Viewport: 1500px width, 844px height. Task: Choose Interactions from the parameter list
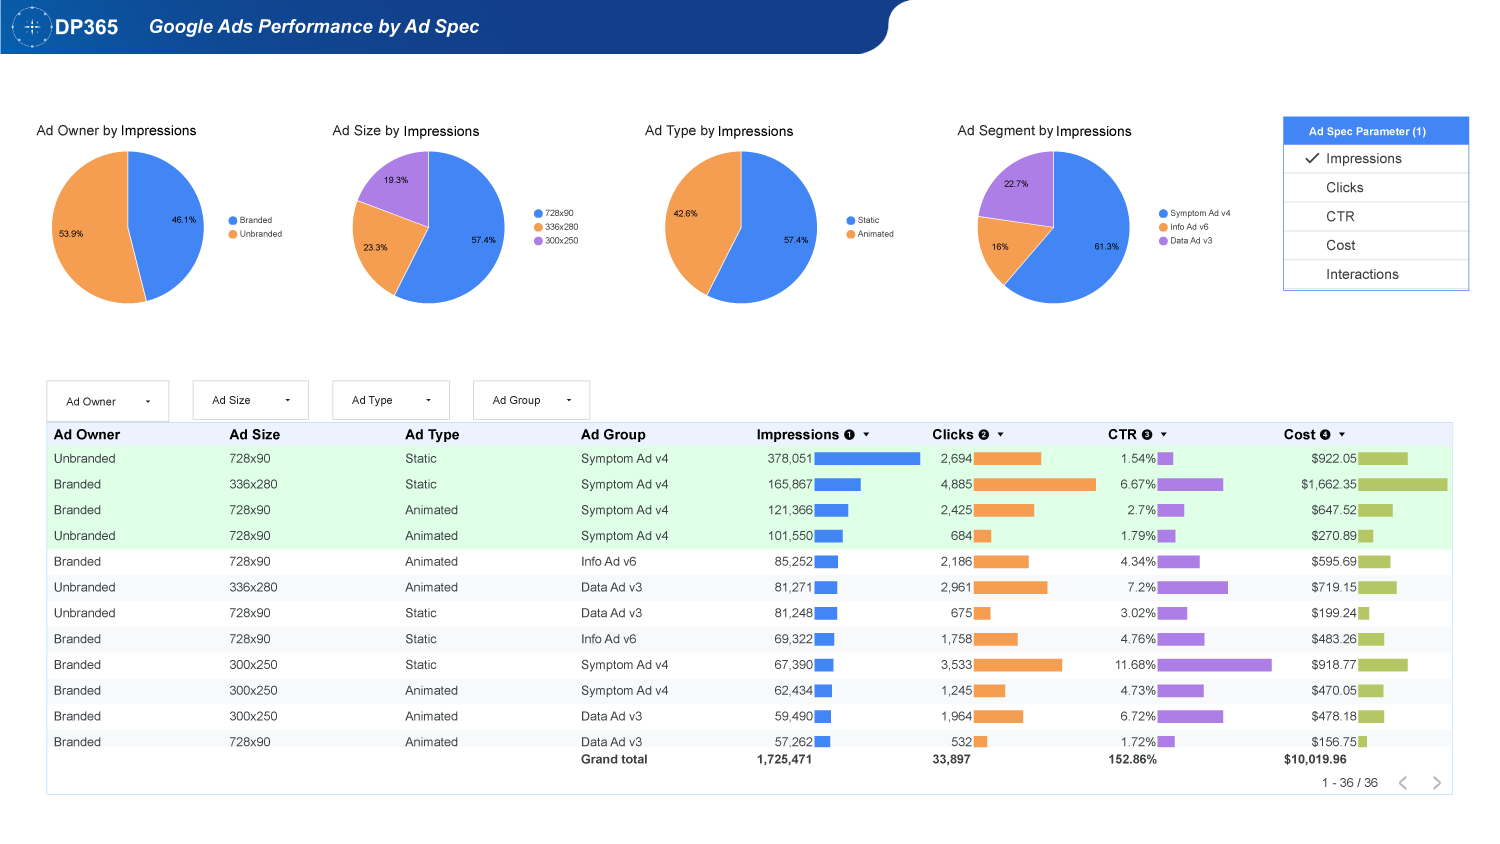(1362, 275)
